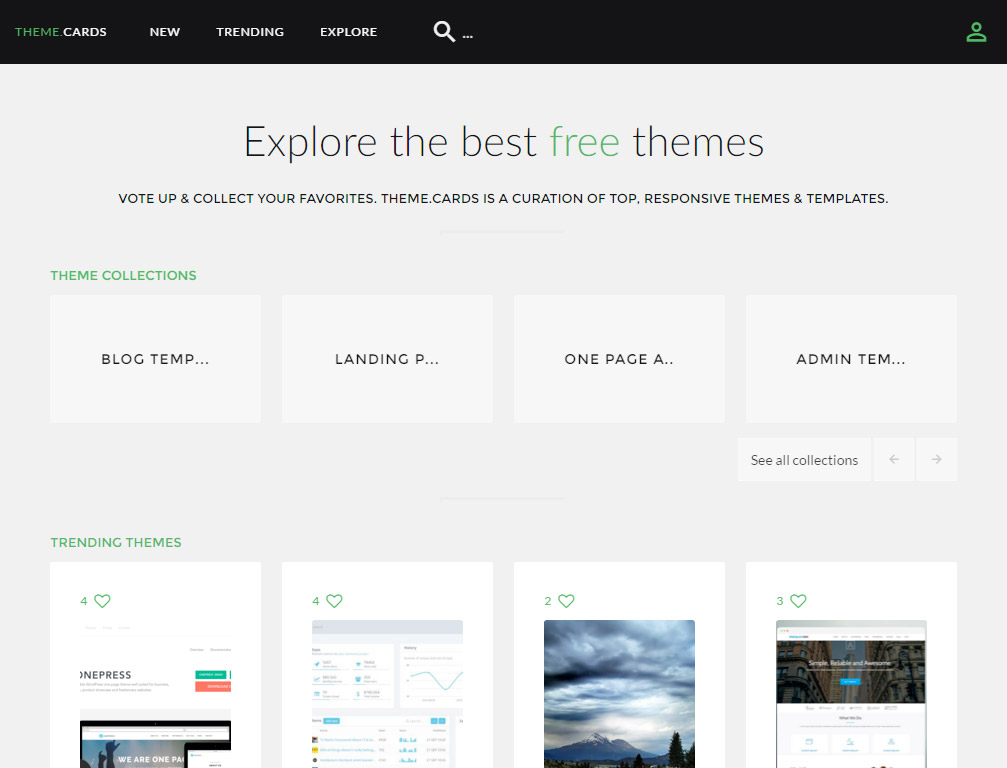Vote up the theme with 3 likes
This screenshot has height=768, width=1007.
click(x=798, y=601)
